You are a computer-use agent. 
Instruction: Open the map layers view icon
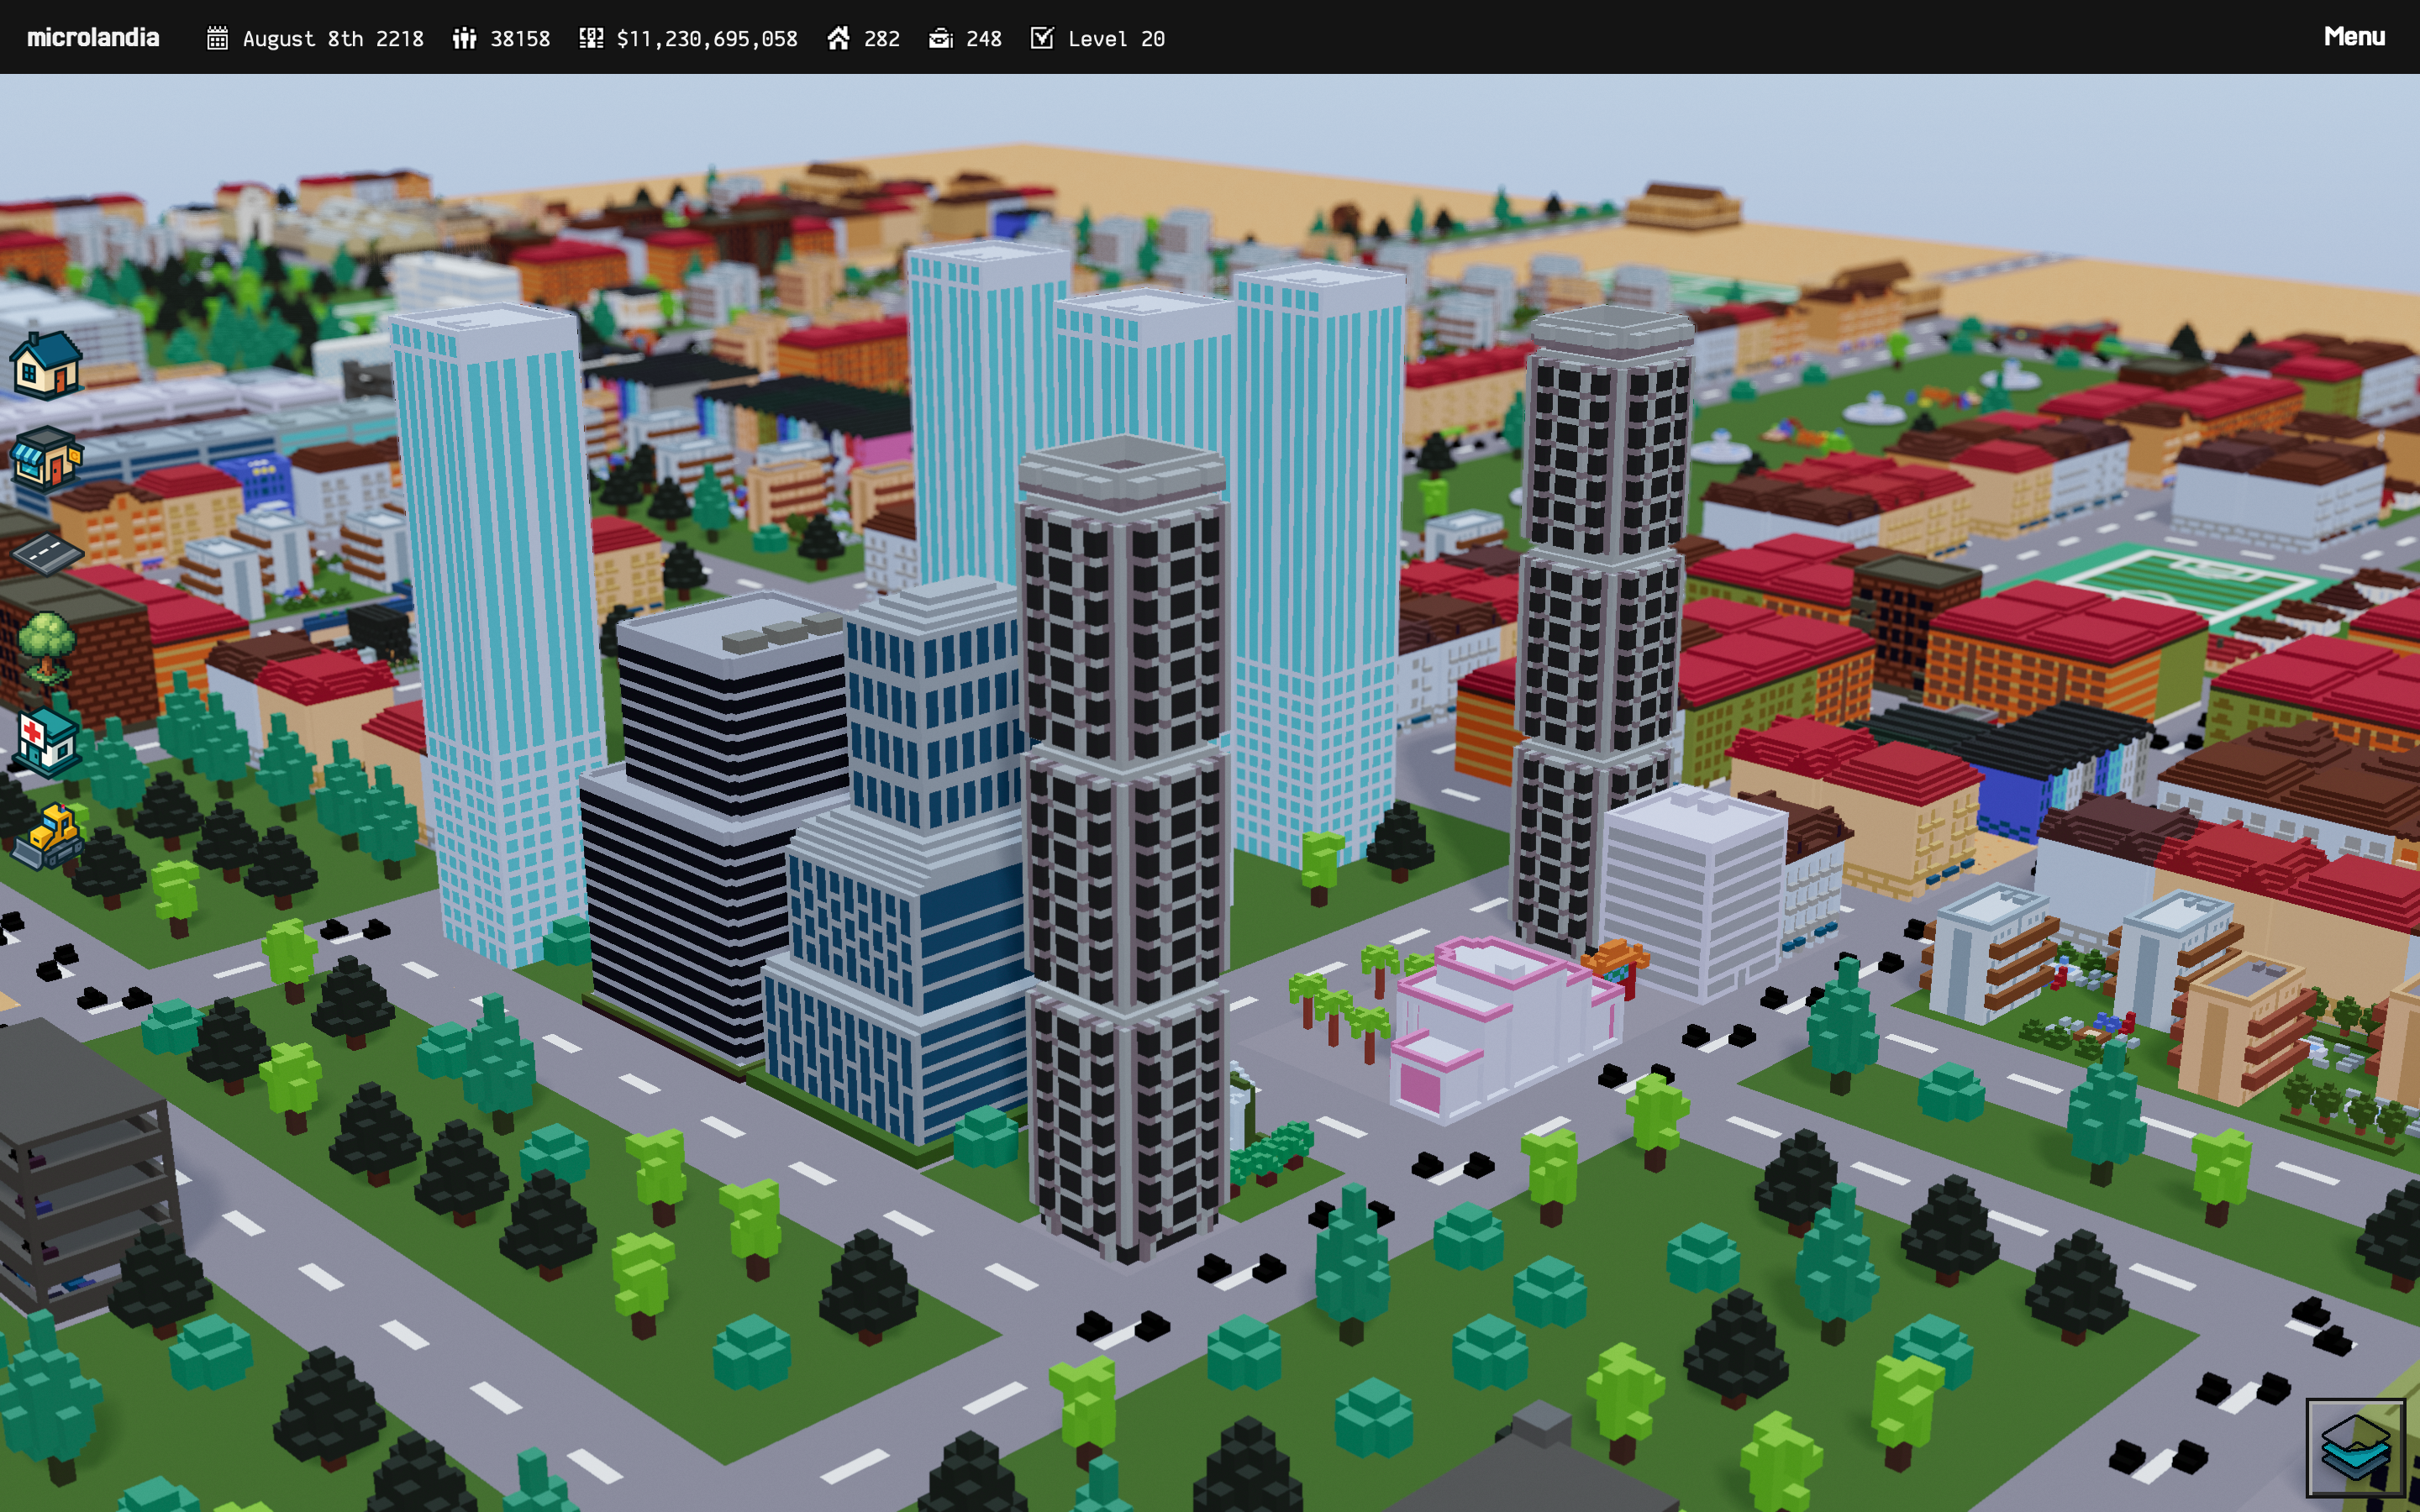2355,1447
